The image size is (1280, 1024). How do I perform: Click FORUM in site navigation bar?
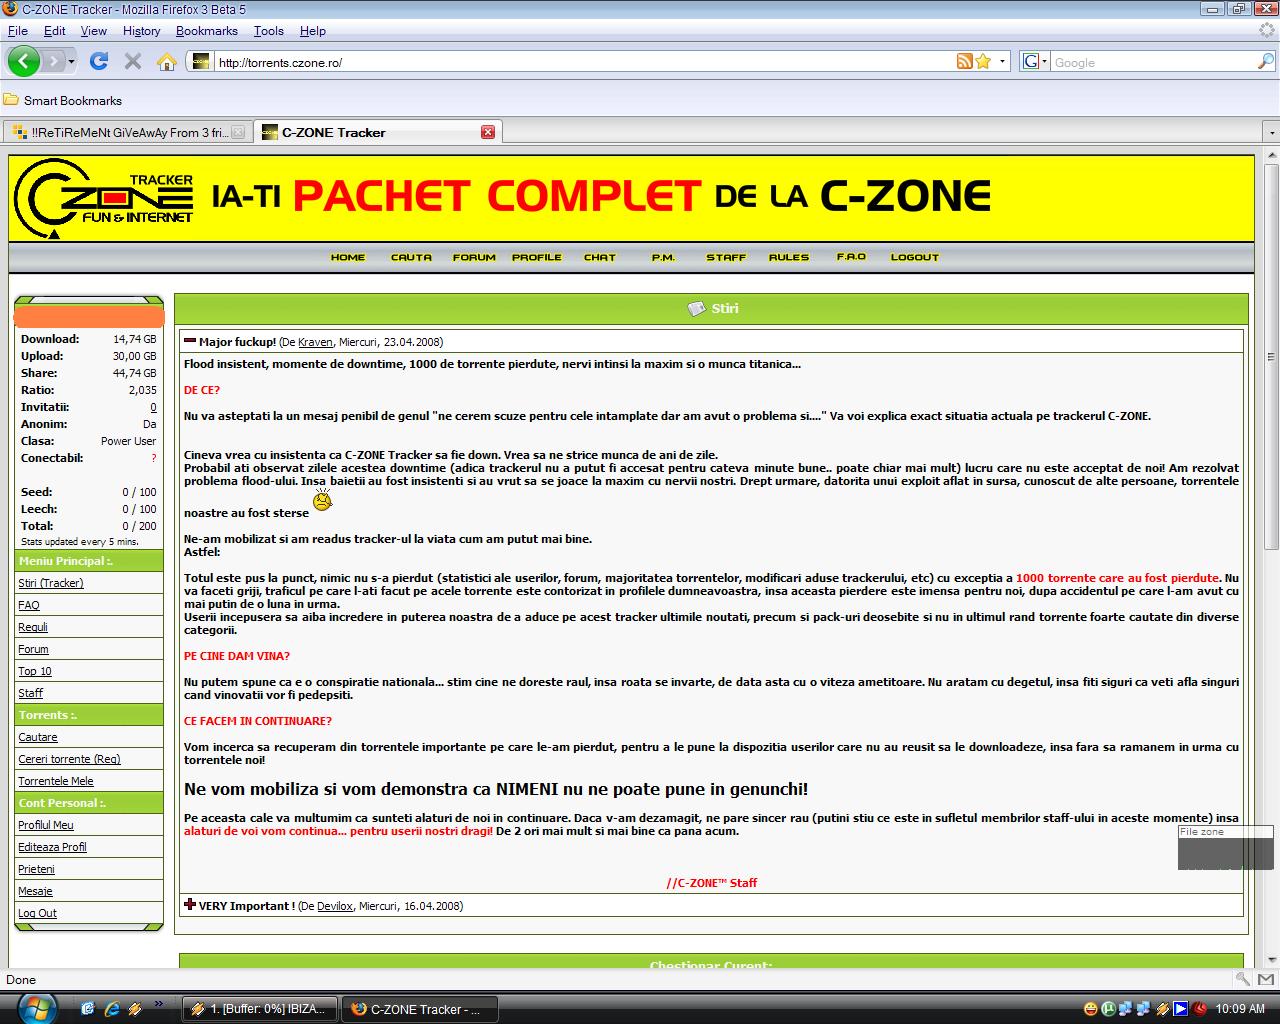tap(474, 257)
